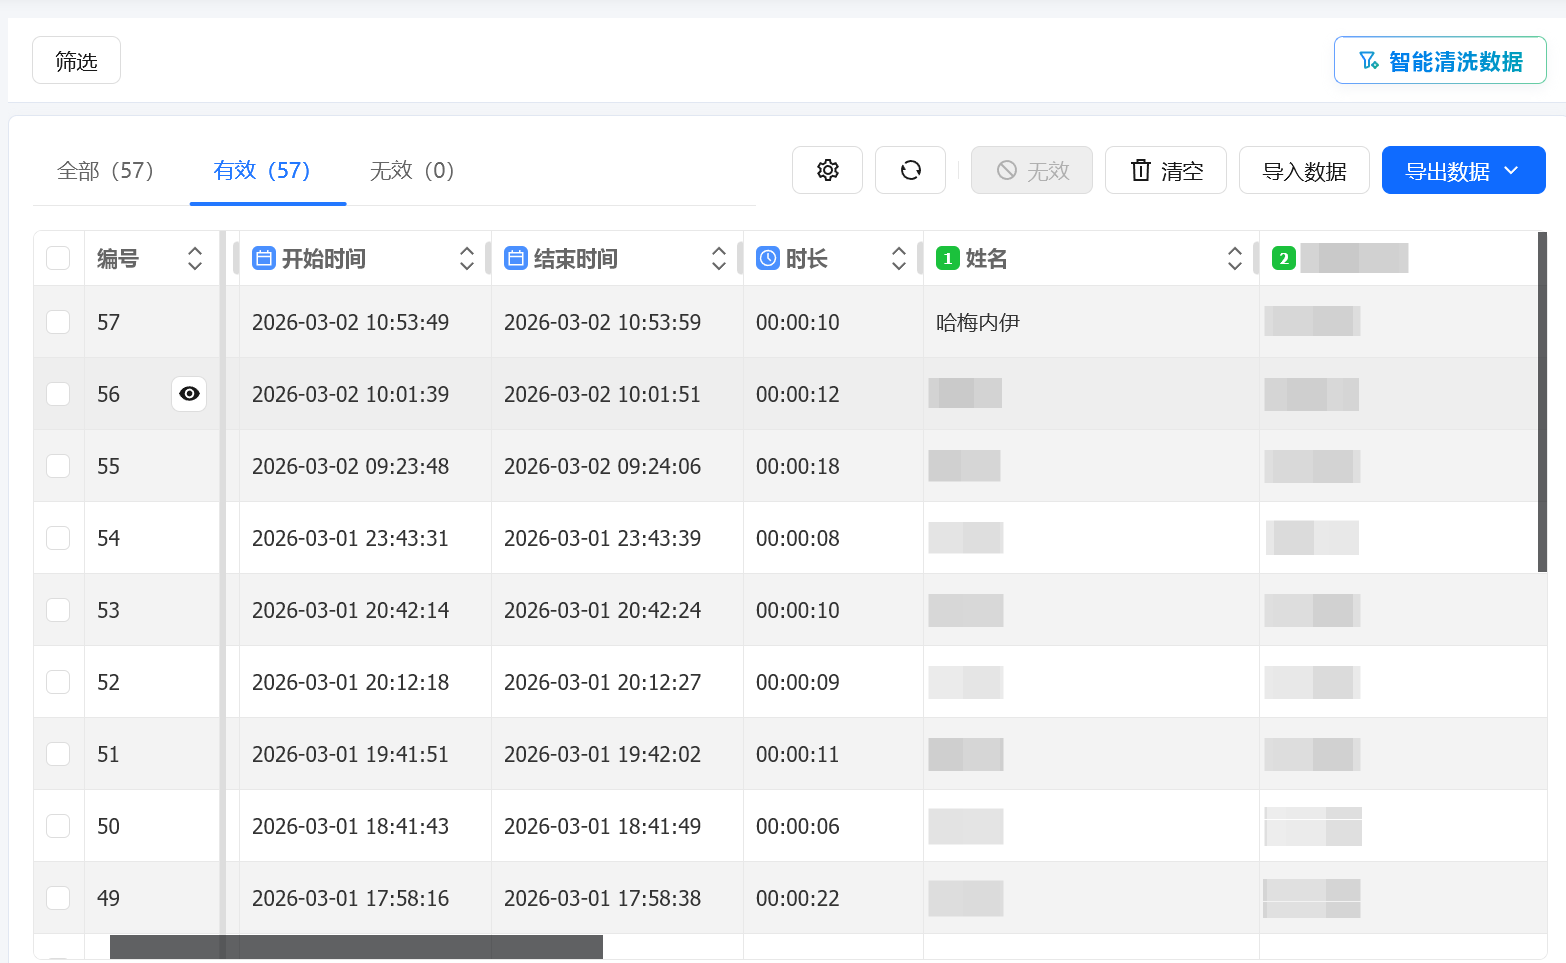Check the checkbox for row 57

click(x=58, y=322)
